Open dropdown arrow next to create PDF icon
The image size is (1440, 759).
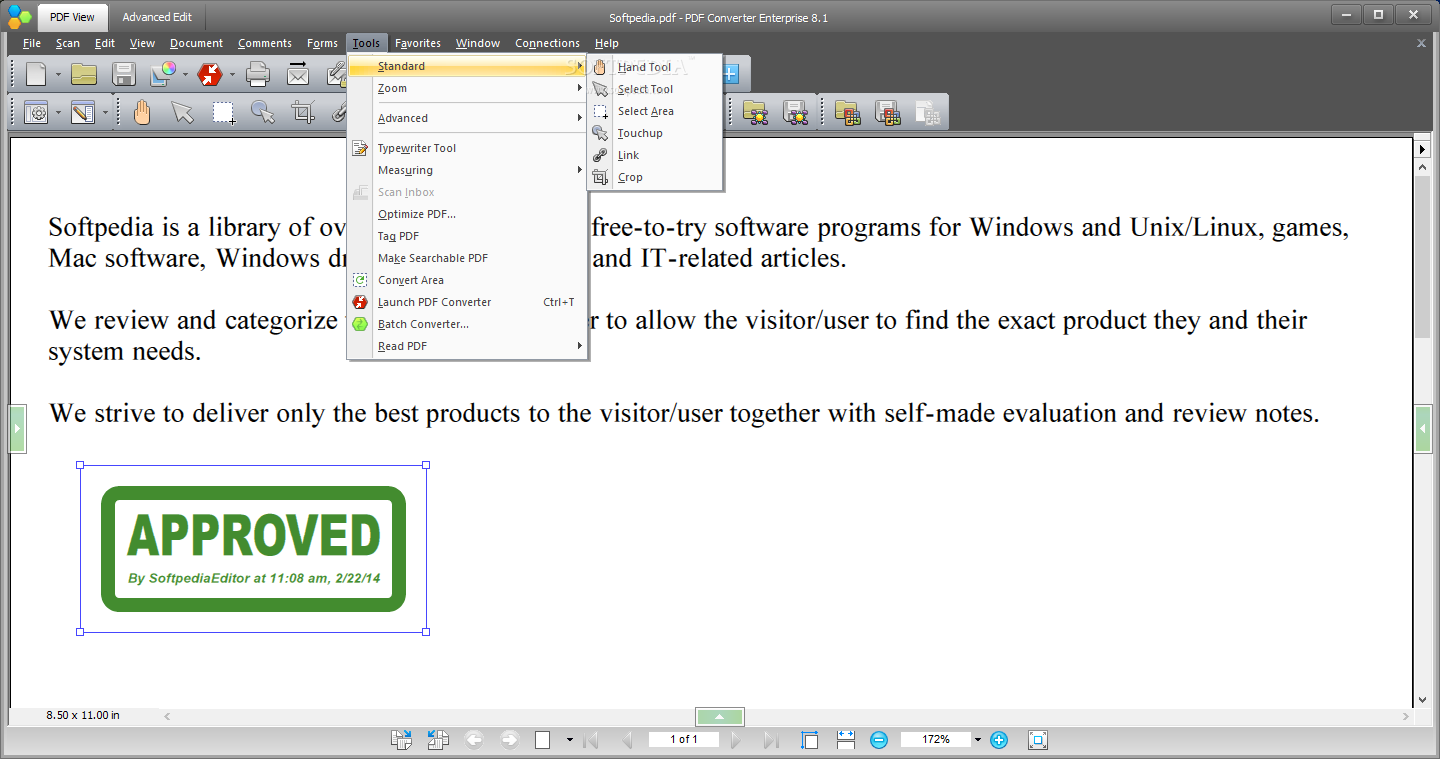point(185,74)
